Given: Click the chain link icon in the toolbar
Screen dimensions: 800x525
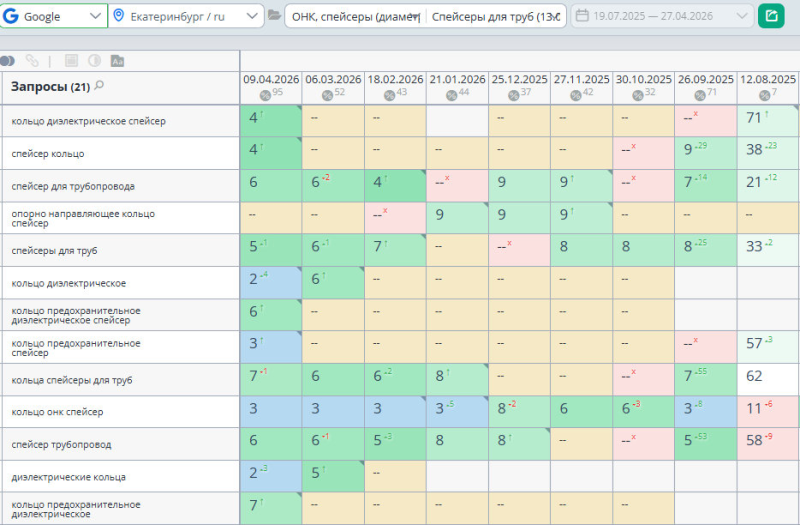Looking at the screenshot, I should coord(32,61).
